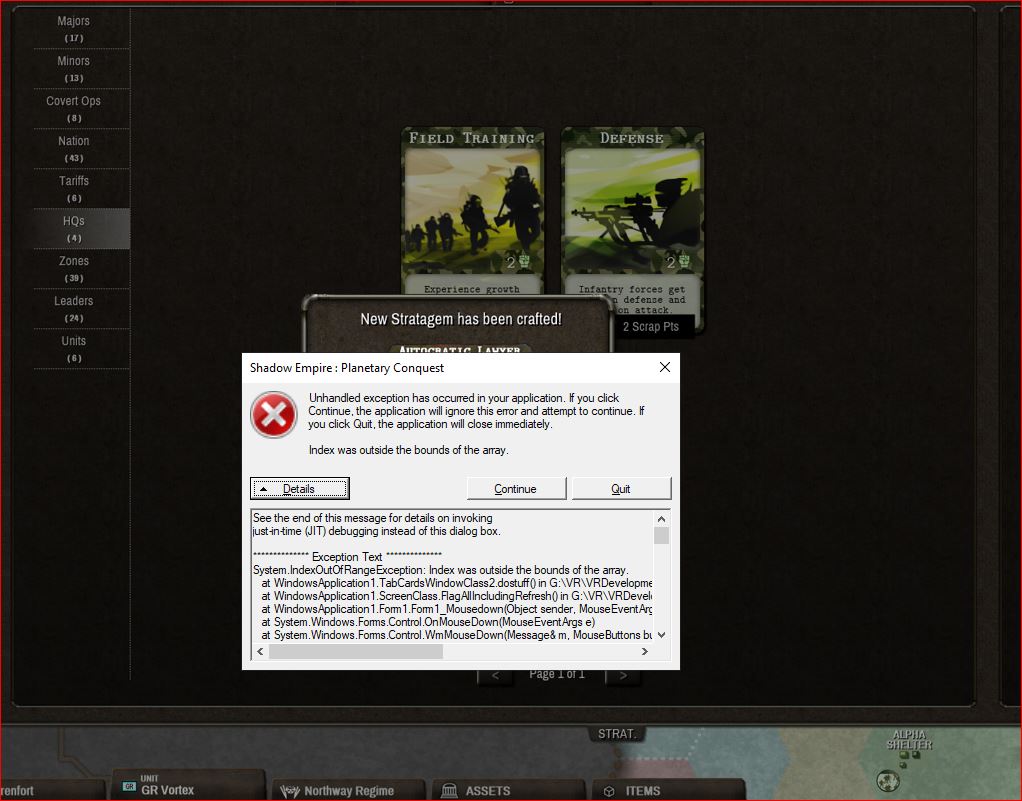Viewport: 1022px width, 801px height.
Task: Open the Units category
Action: [74, 349]
